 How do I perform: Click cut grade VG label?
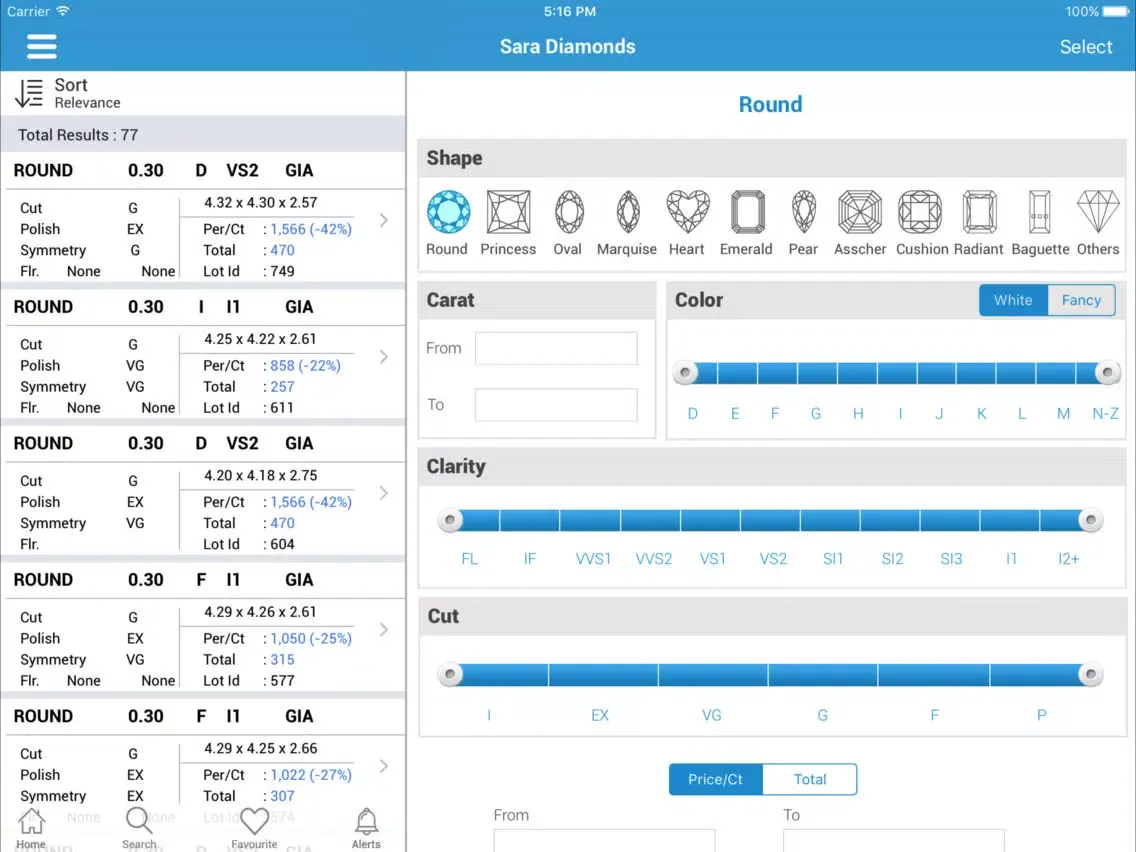point(711,715)
